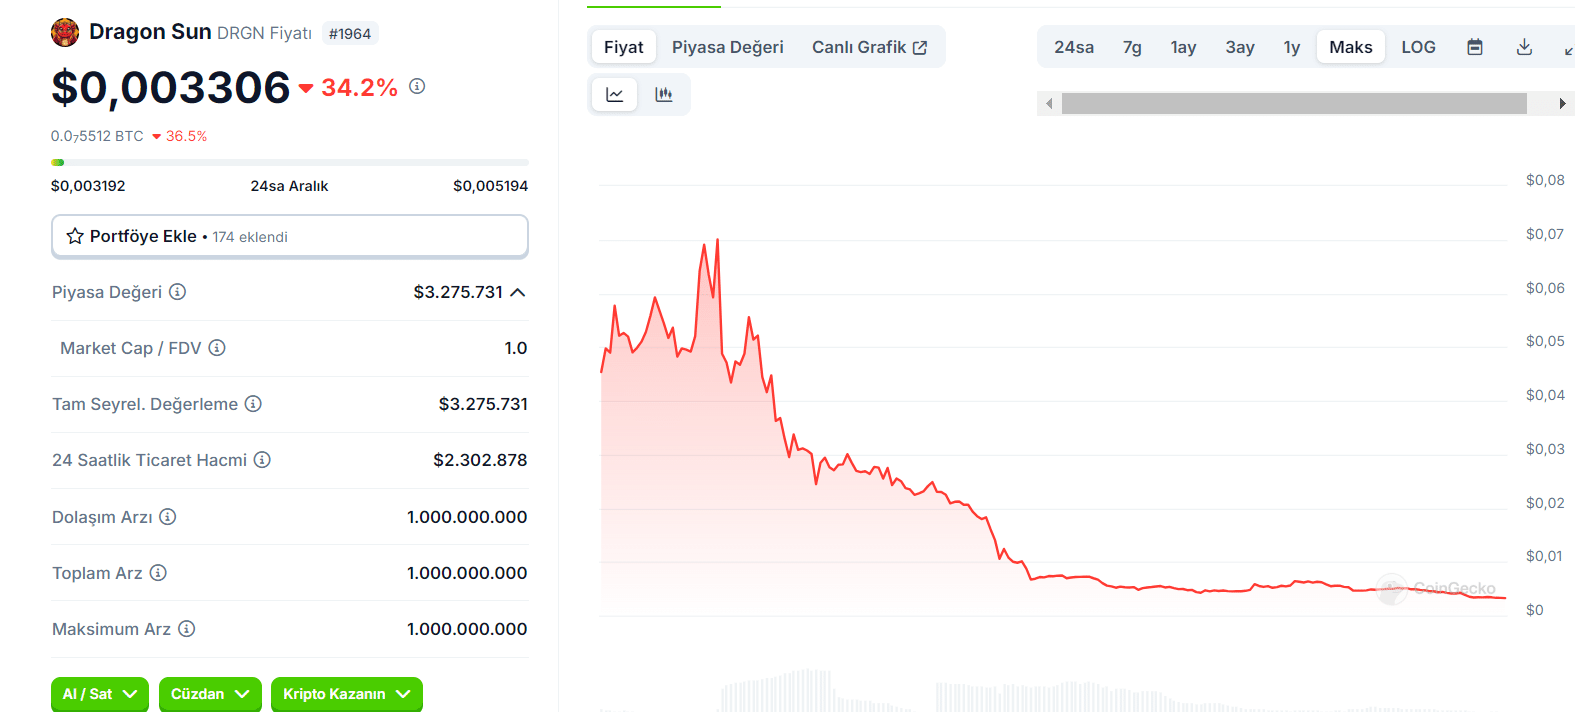
Task: Open price change info icon beside 34.2%
Action: pyautogui.click(x=417, y=86)
